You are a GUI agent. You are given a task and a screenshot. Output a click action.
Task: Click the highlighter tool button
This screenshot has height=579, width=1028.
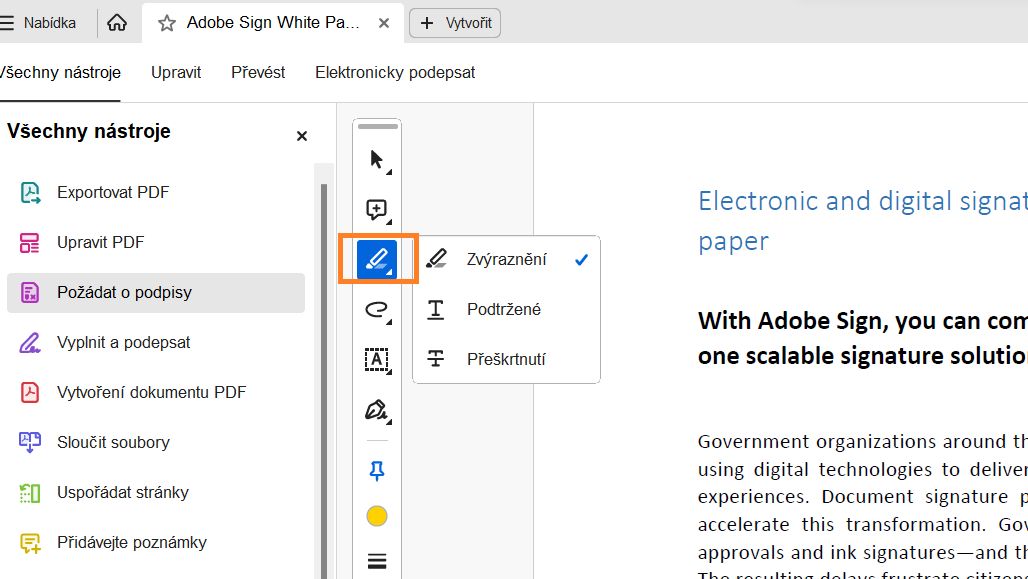(x=377, y=260)
